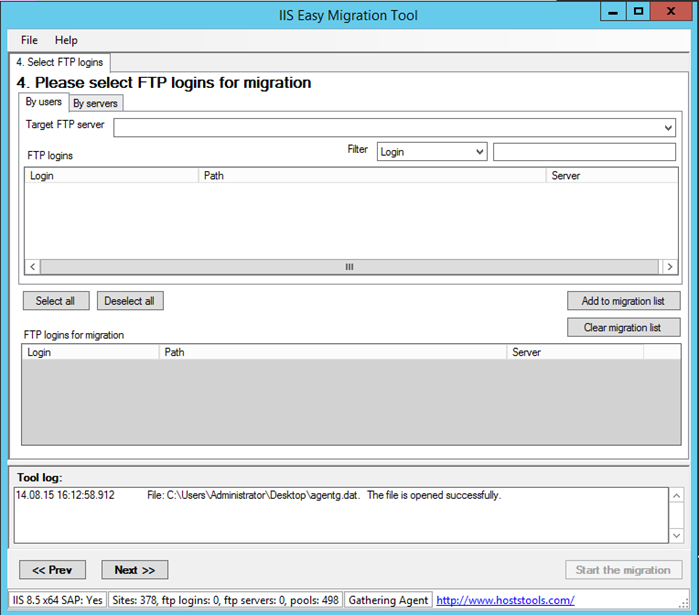This screenshot has height=615, width=699.
Task: Open the hoststools.com link
Action: click(505, 600)
